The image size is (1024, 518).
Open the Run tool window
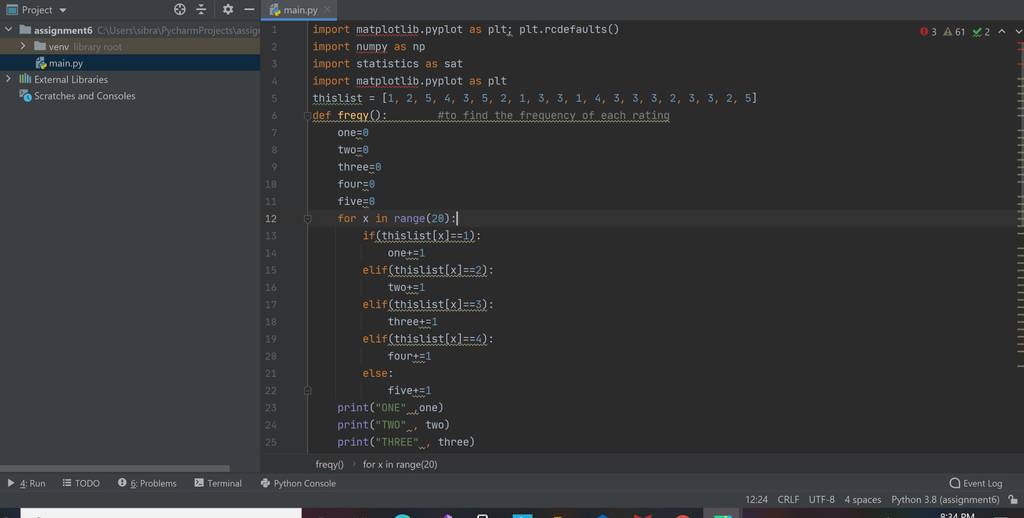click(27, 483)
